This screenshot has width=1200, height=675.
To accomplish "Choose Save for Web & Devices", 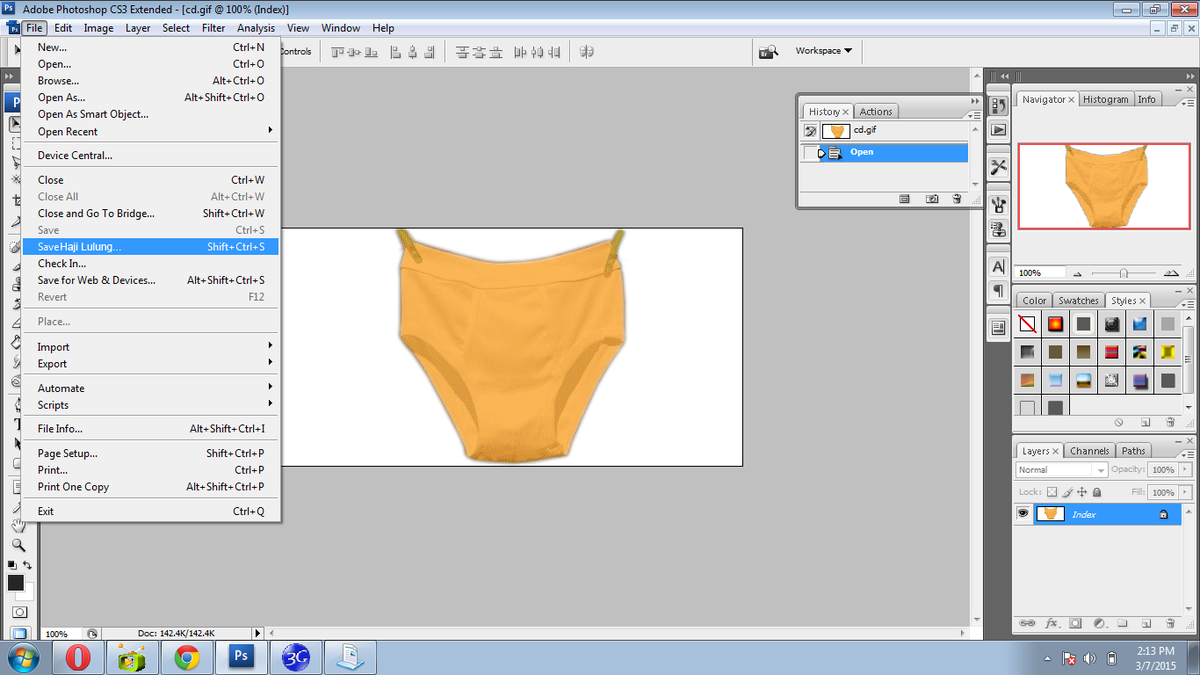I will (152, 280).
